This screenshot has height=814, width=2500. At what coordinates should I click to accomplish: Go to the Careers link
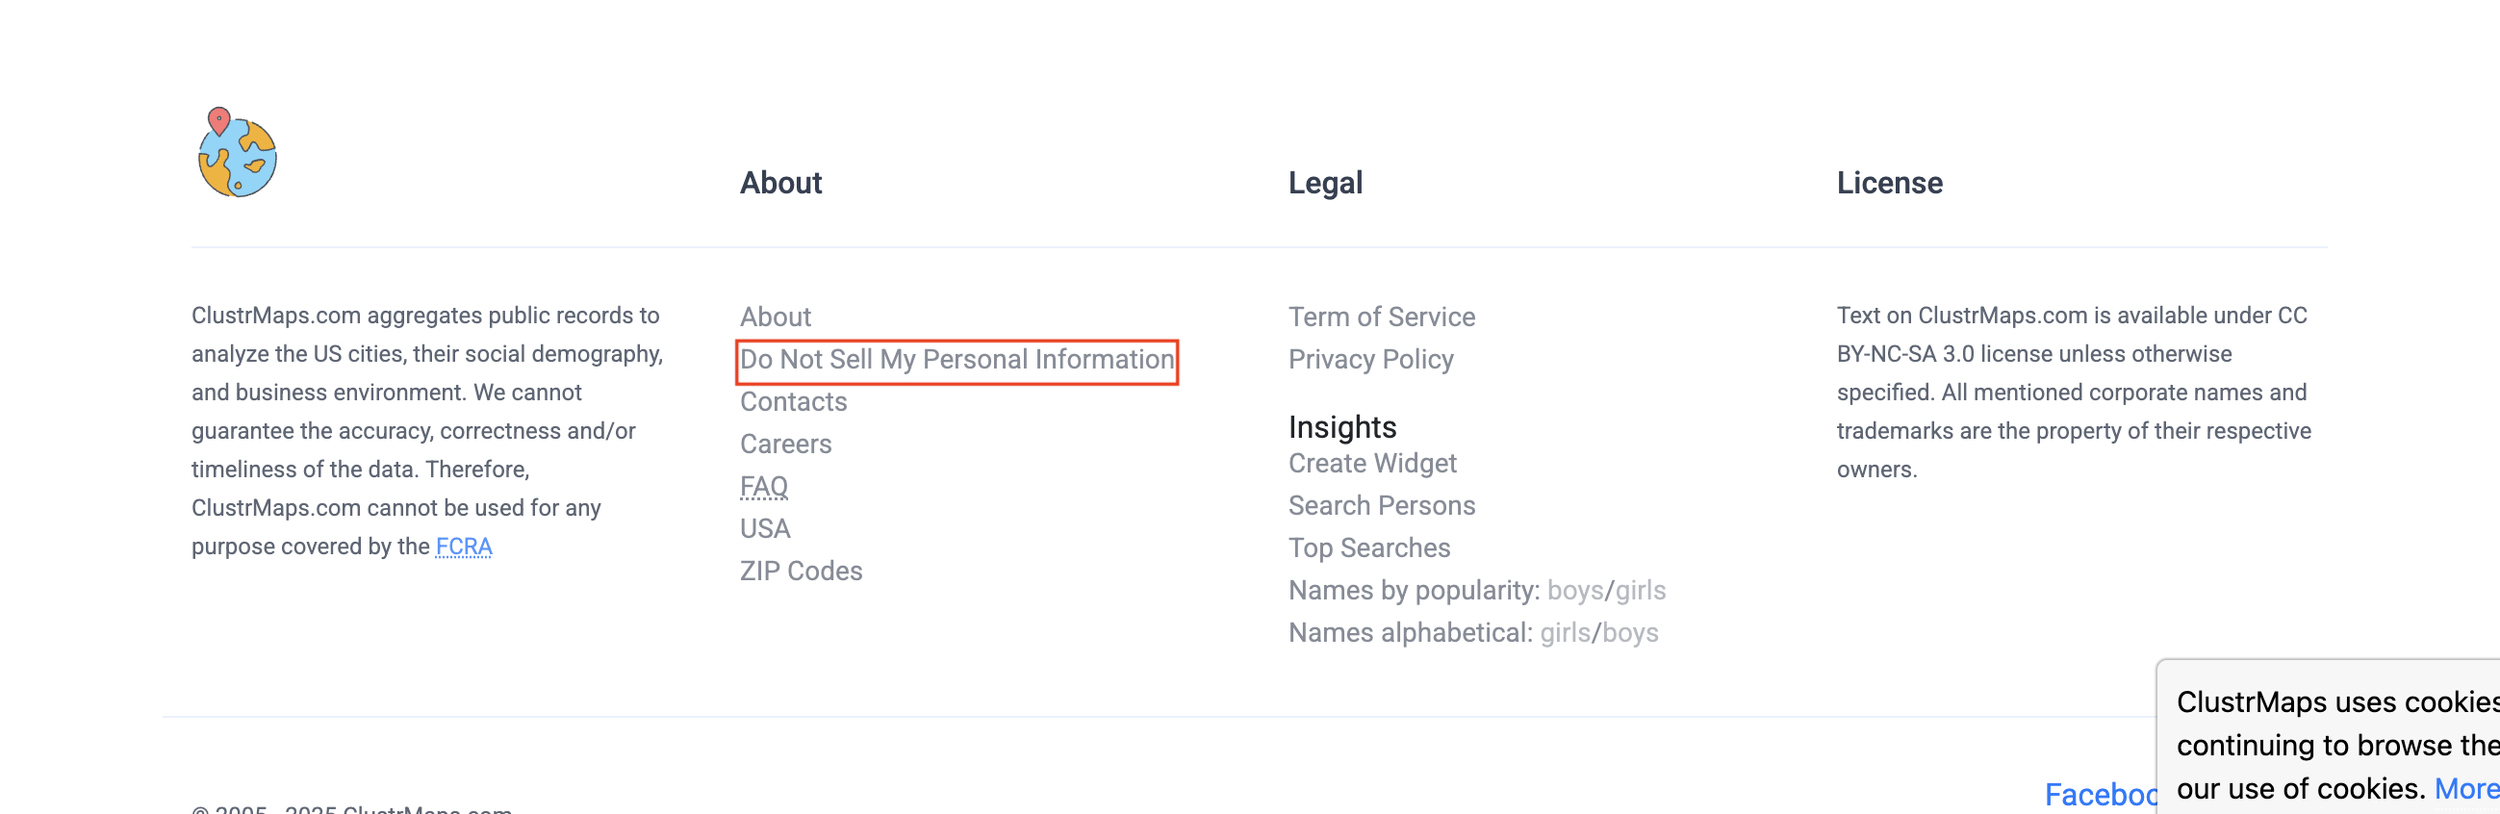tap(785, 444)
